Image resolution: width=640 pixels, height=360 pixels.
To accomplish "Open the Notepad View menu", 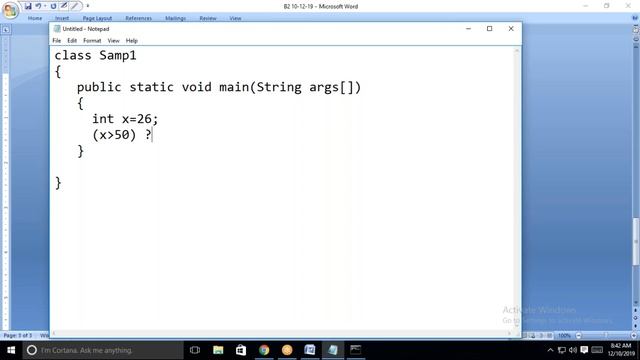I will [x=113, y=41].
